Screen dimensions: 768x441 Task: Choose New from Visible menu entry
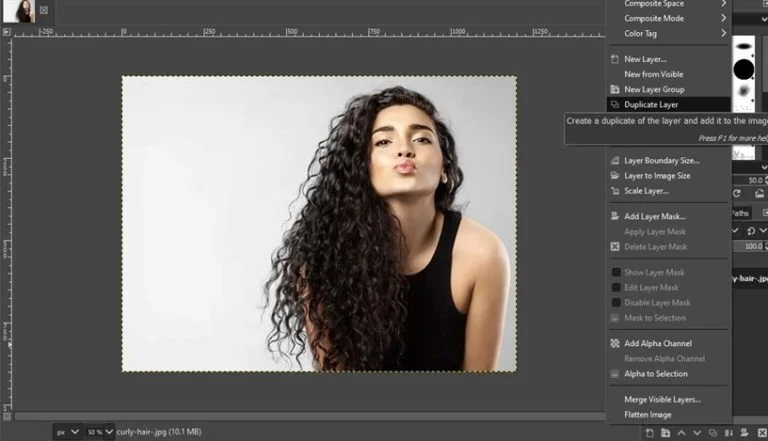coord(653,74)
